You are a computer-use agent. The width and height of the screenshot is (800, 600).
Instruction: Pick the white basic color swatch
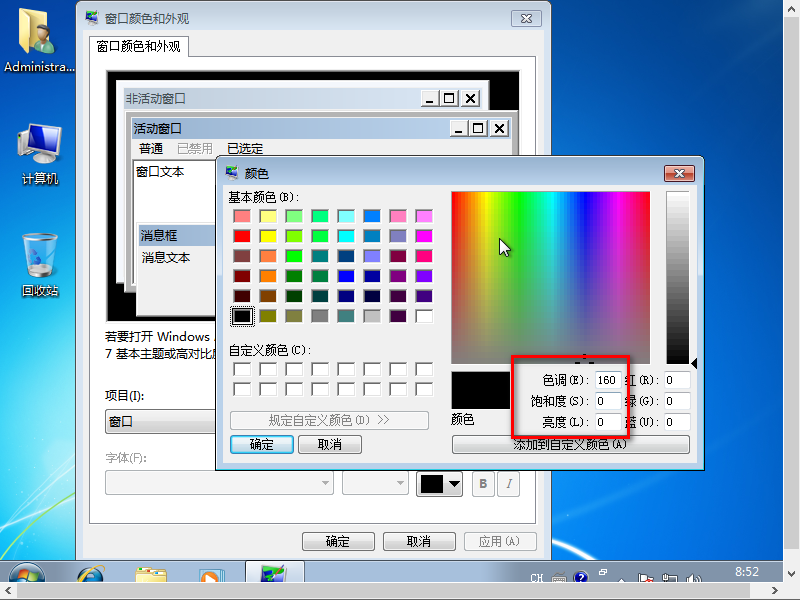424,316
